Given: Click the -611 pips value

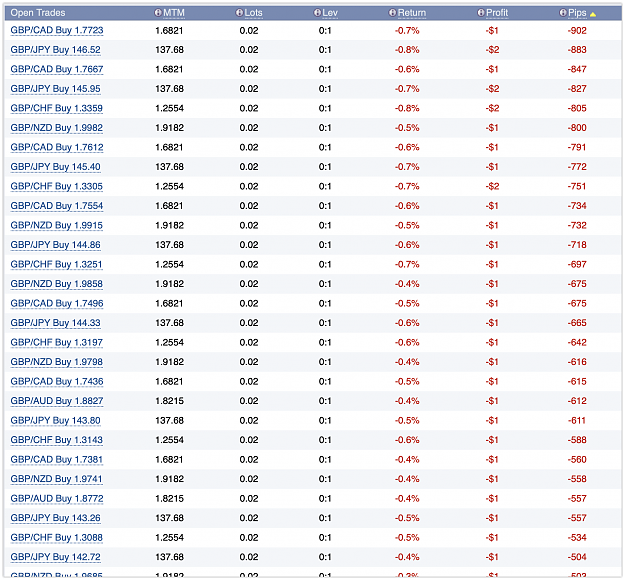Looking at the screenshot, I should (x=577, y=421).
